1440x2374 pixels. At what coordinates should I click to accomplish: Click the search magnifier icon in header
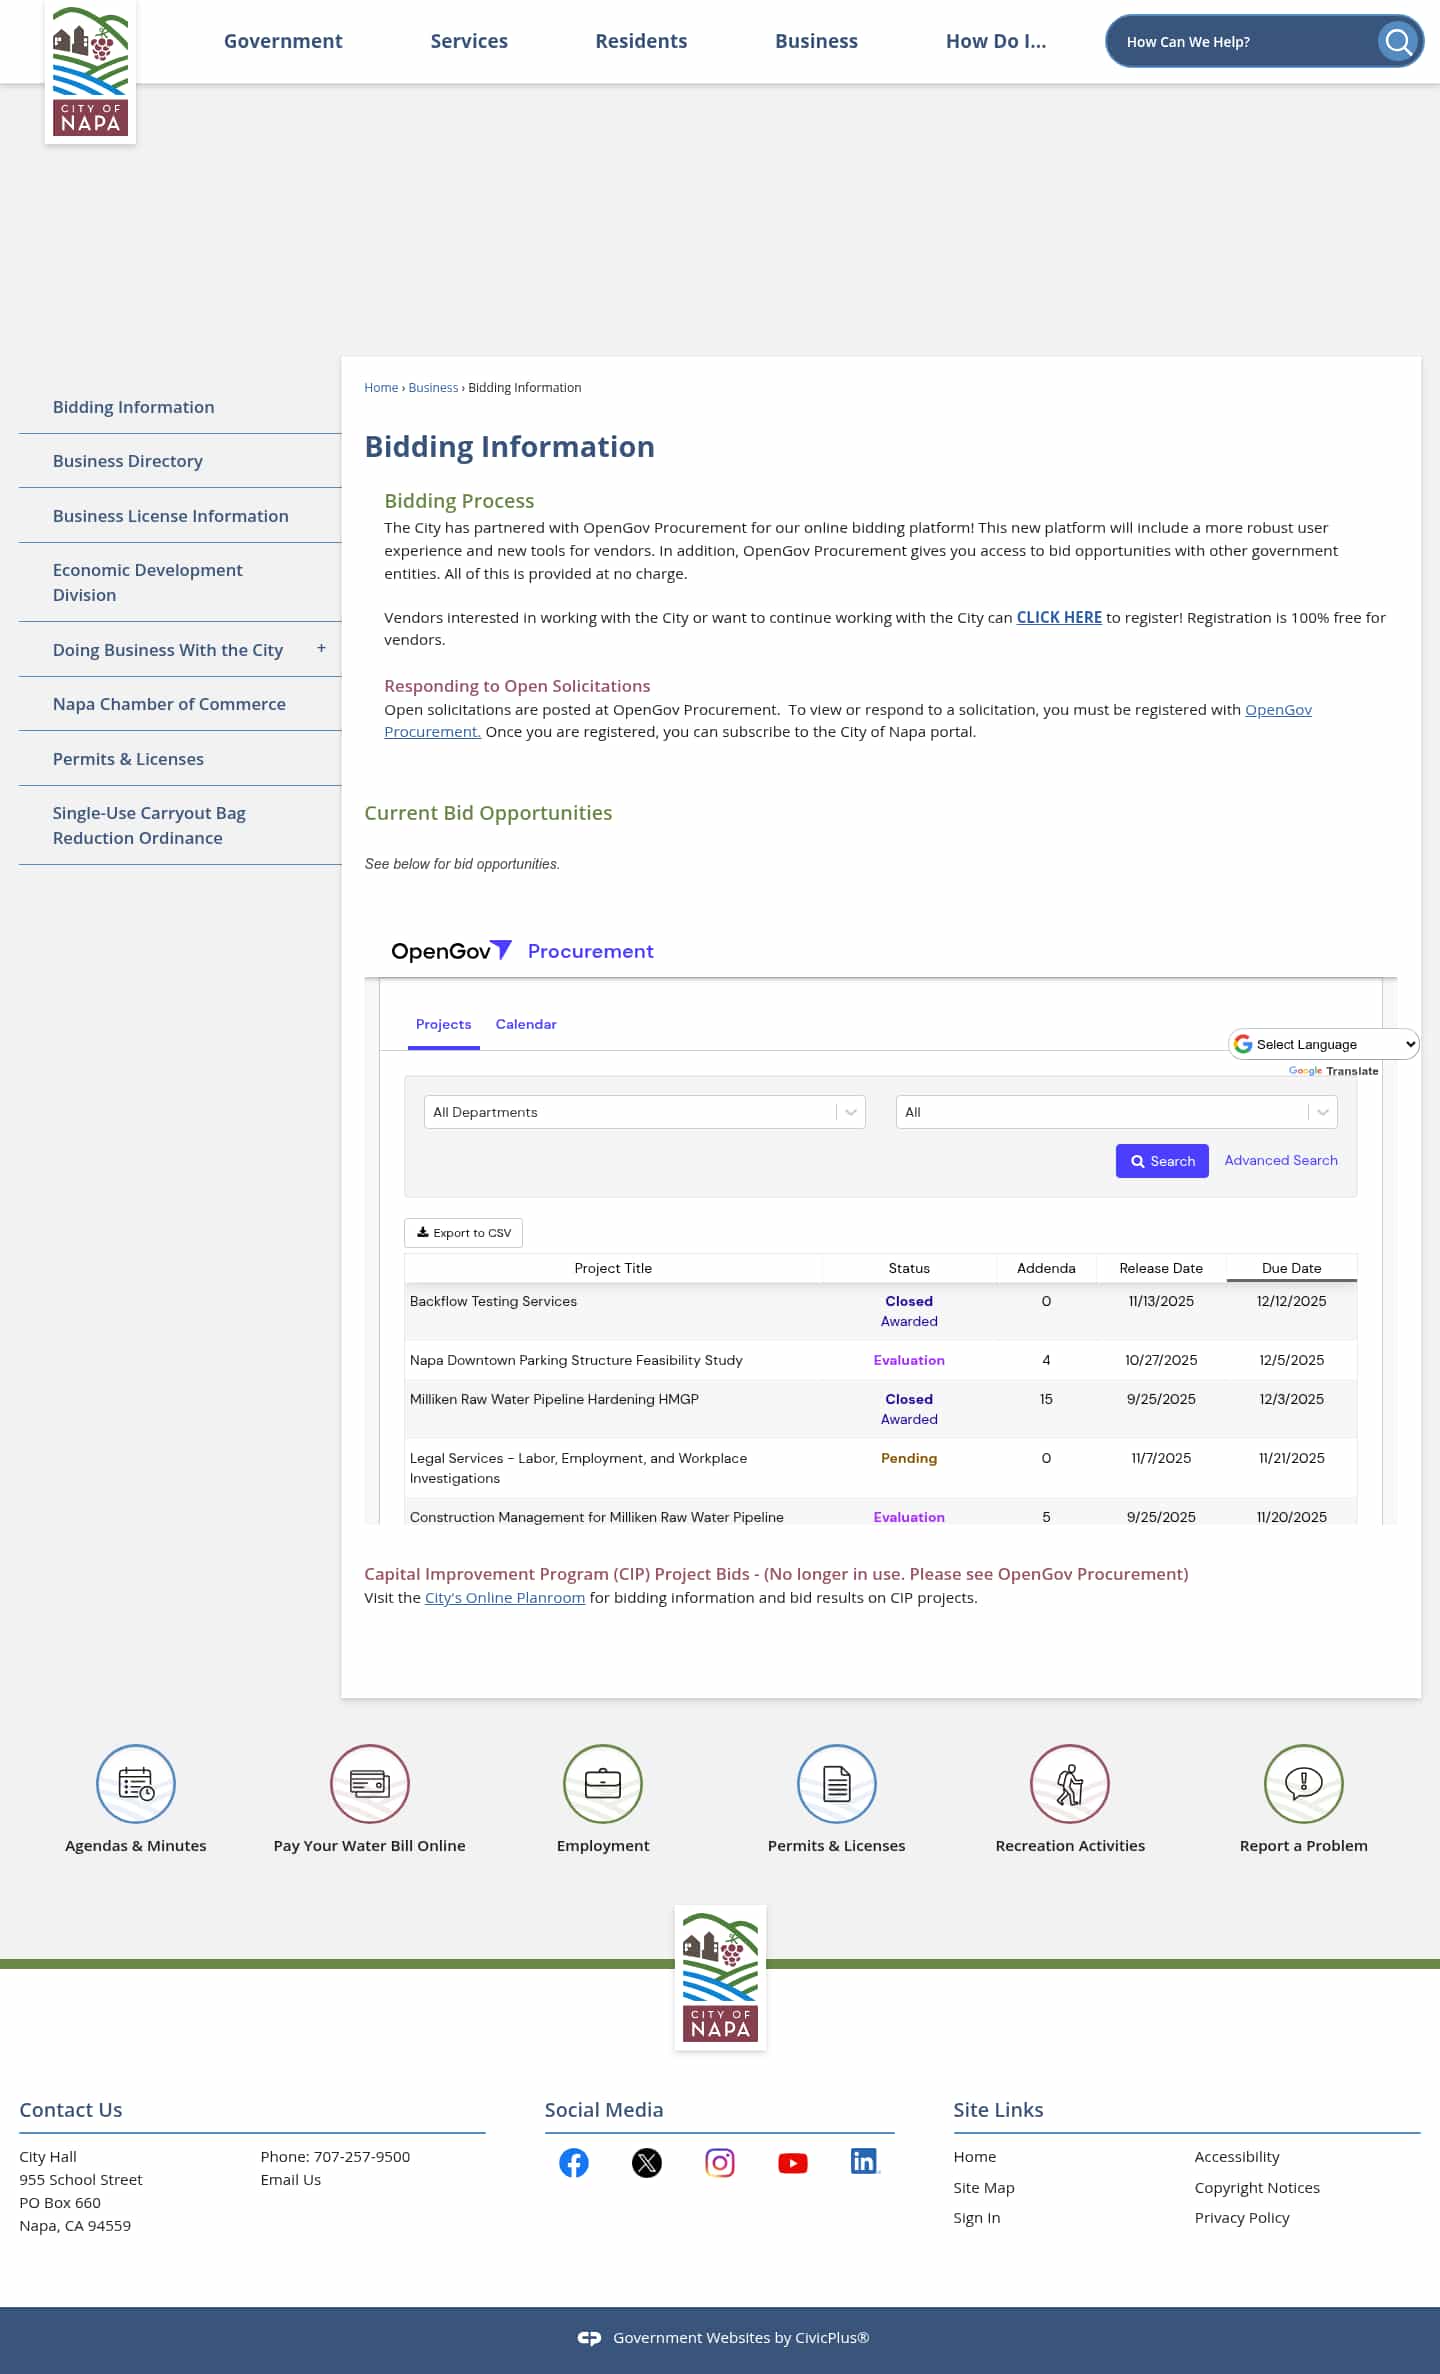point(1398,41)
